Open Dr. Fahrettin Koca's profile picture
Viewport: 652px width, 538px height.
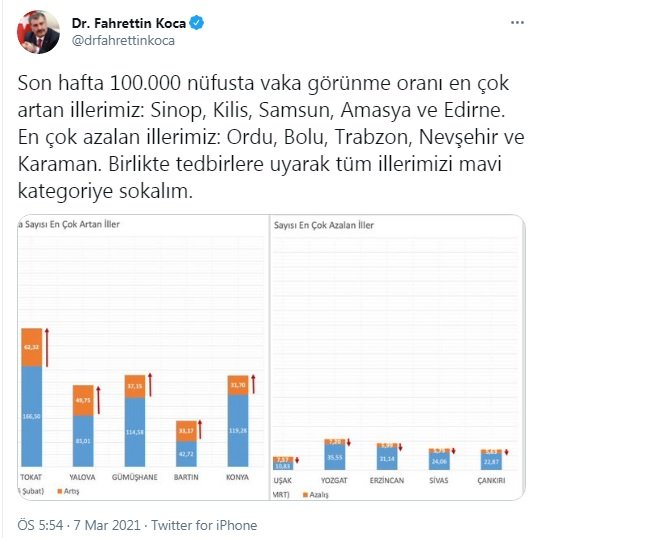coord(38,32)
